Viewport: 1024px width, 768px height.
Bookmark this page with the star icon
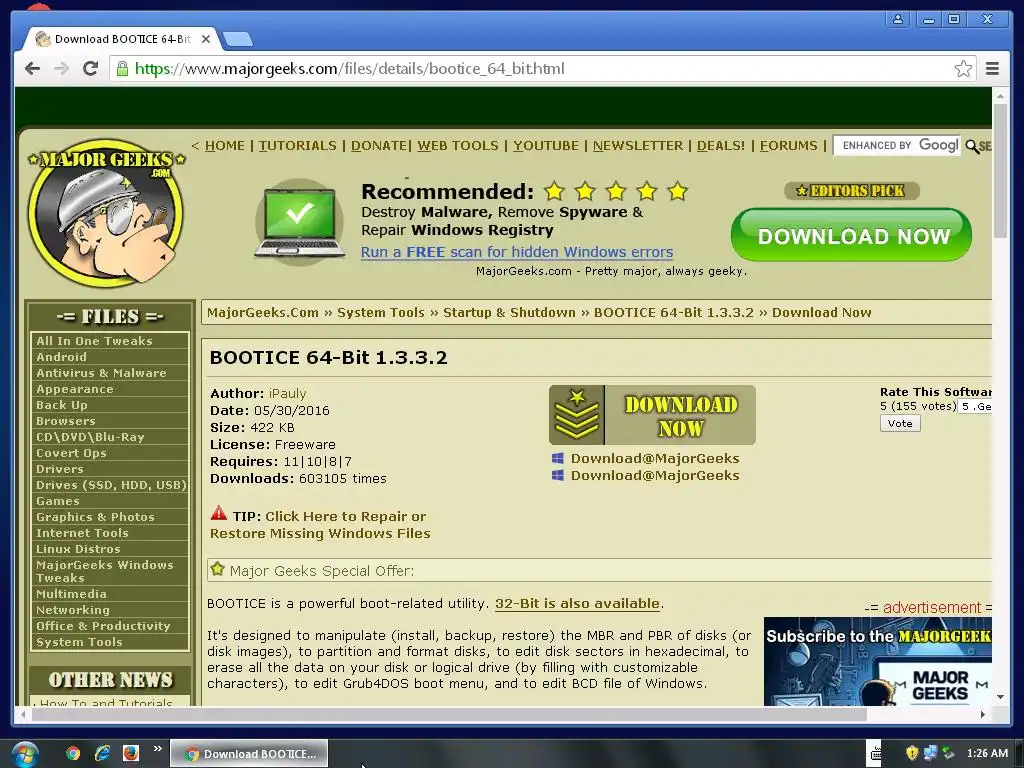tap(963, 69)
